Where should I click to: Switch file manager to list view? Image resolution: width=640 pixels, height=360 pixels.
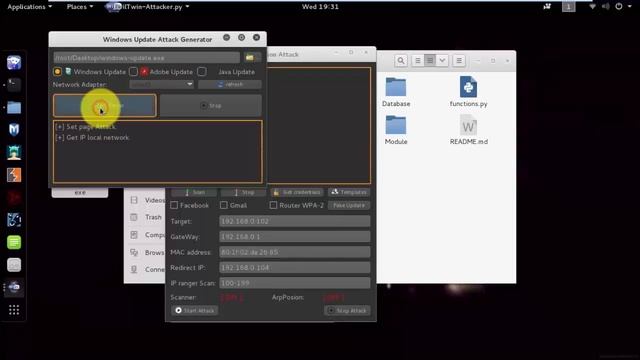point(418,61)
